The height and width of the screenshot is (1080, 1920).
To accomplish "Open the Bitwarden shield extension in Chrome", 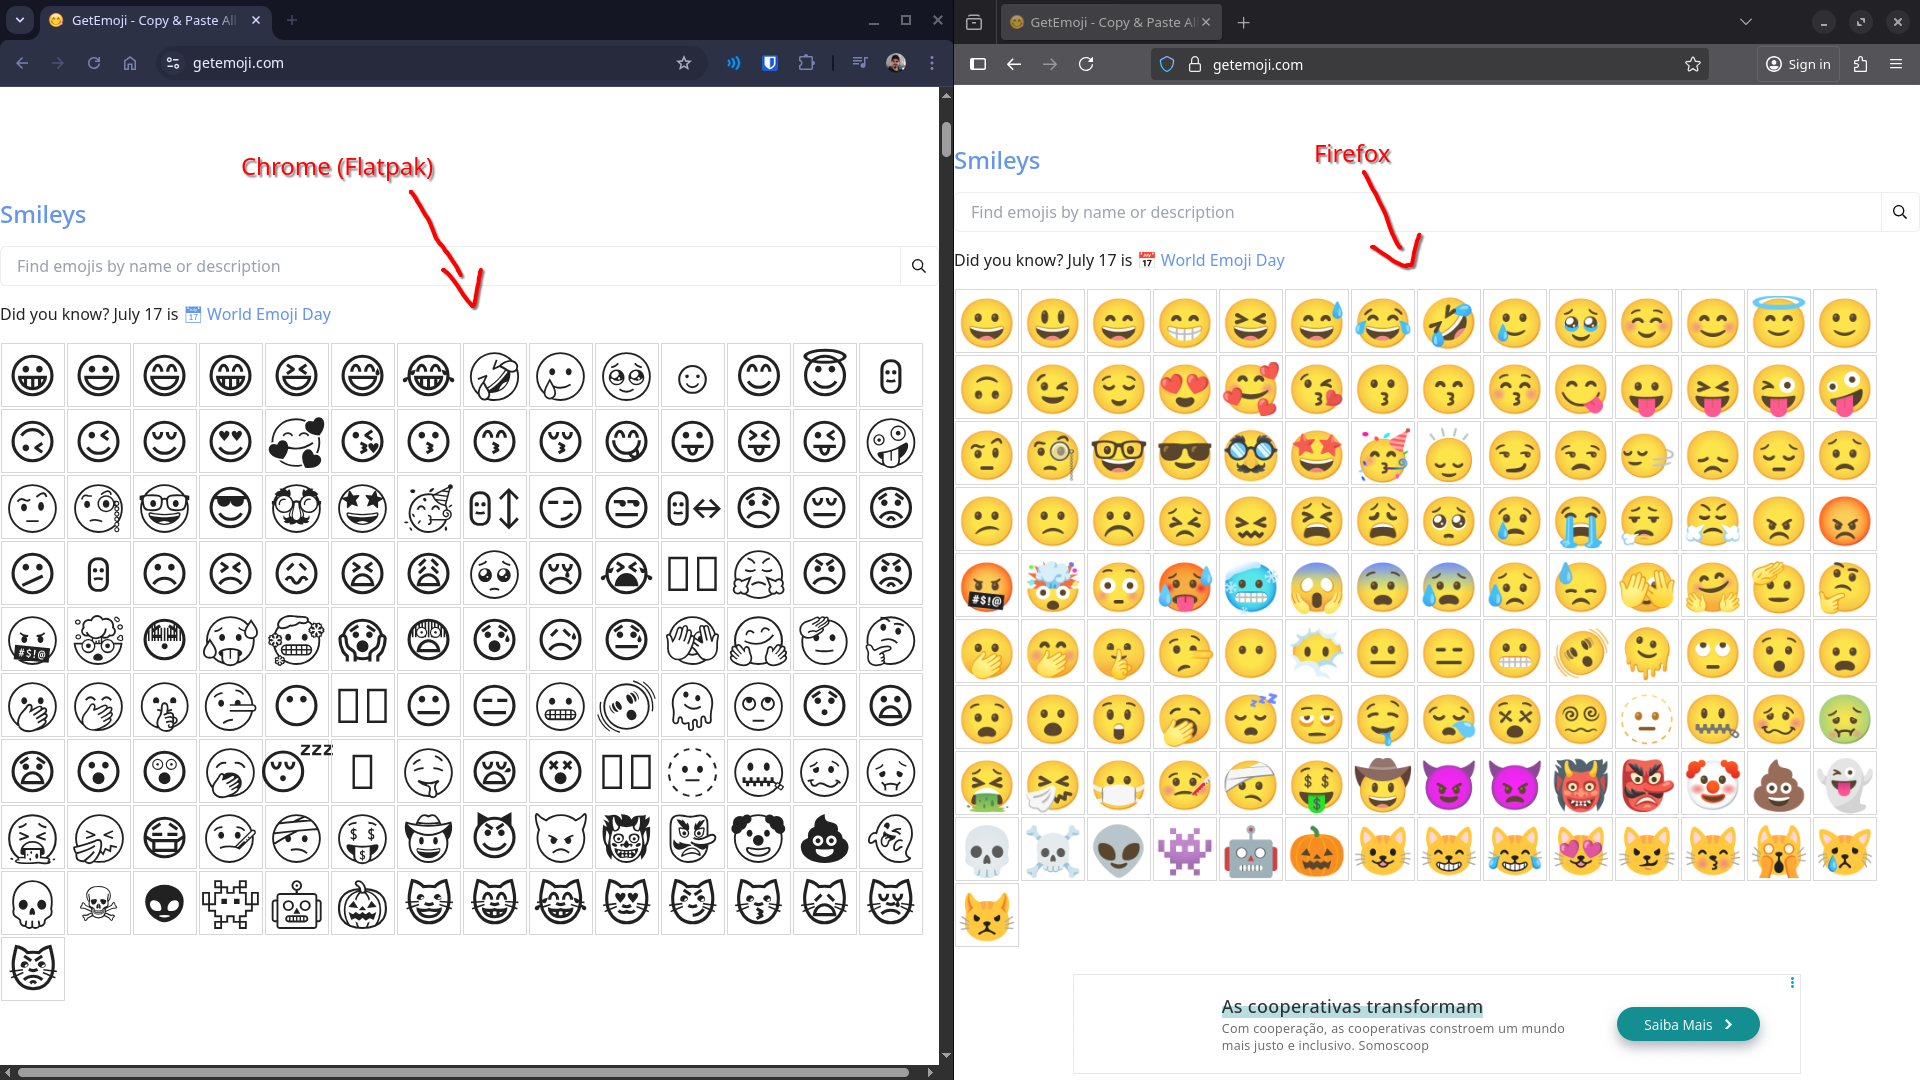I will (x=770, y=63).
